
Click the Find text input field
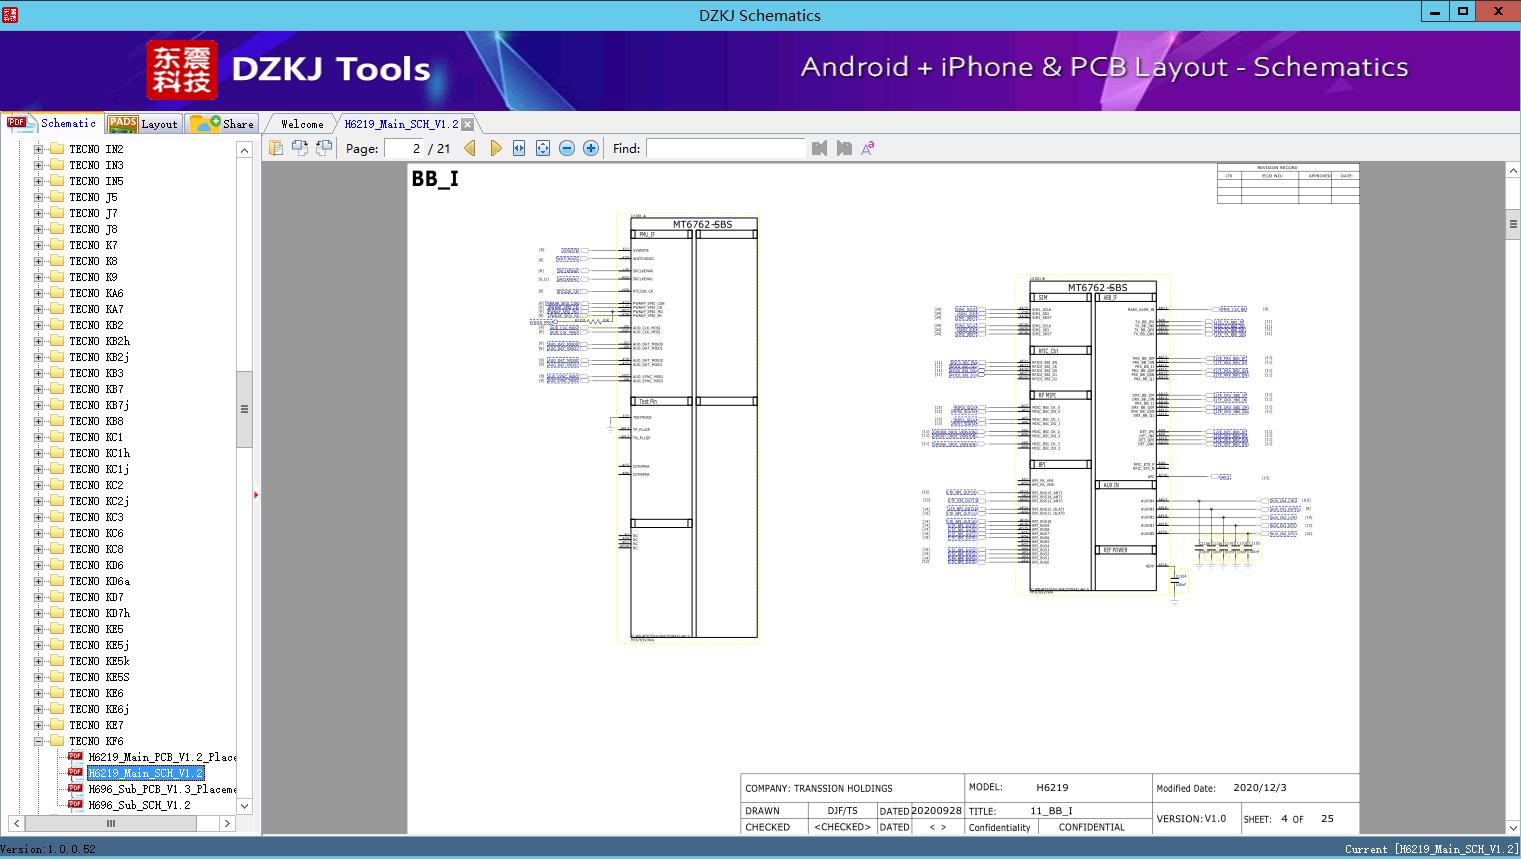725,148
